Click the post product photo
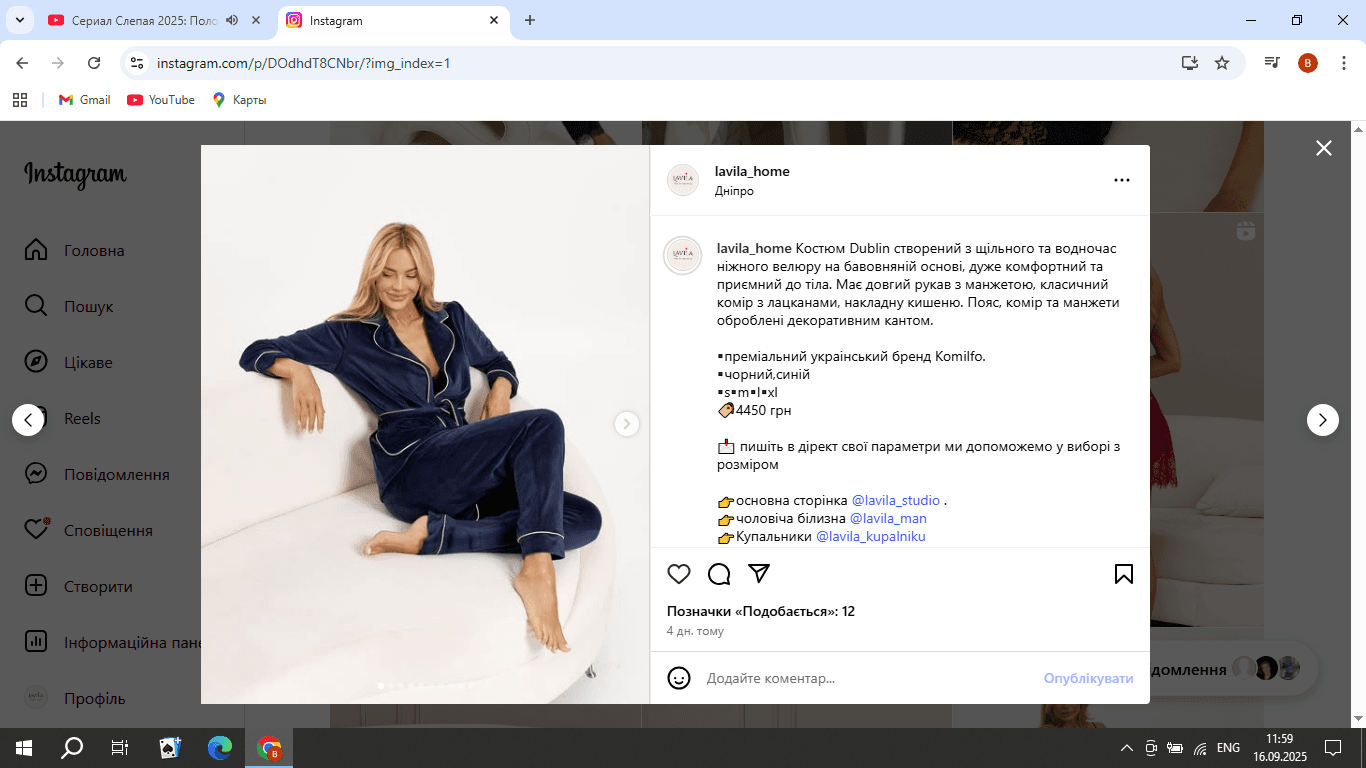 pos(425,424)
